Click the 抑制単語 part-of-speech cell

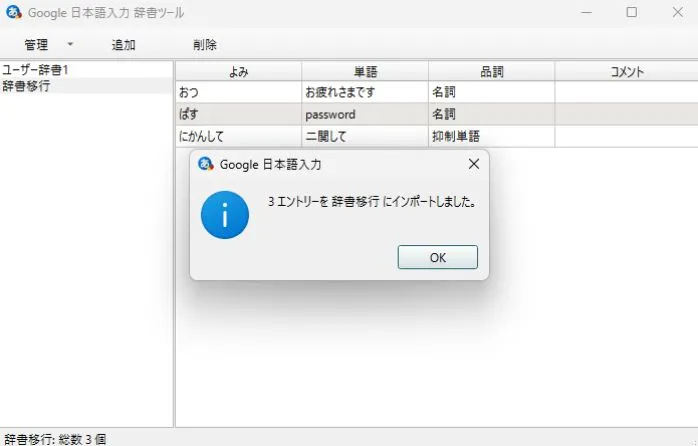coord(491,136)
